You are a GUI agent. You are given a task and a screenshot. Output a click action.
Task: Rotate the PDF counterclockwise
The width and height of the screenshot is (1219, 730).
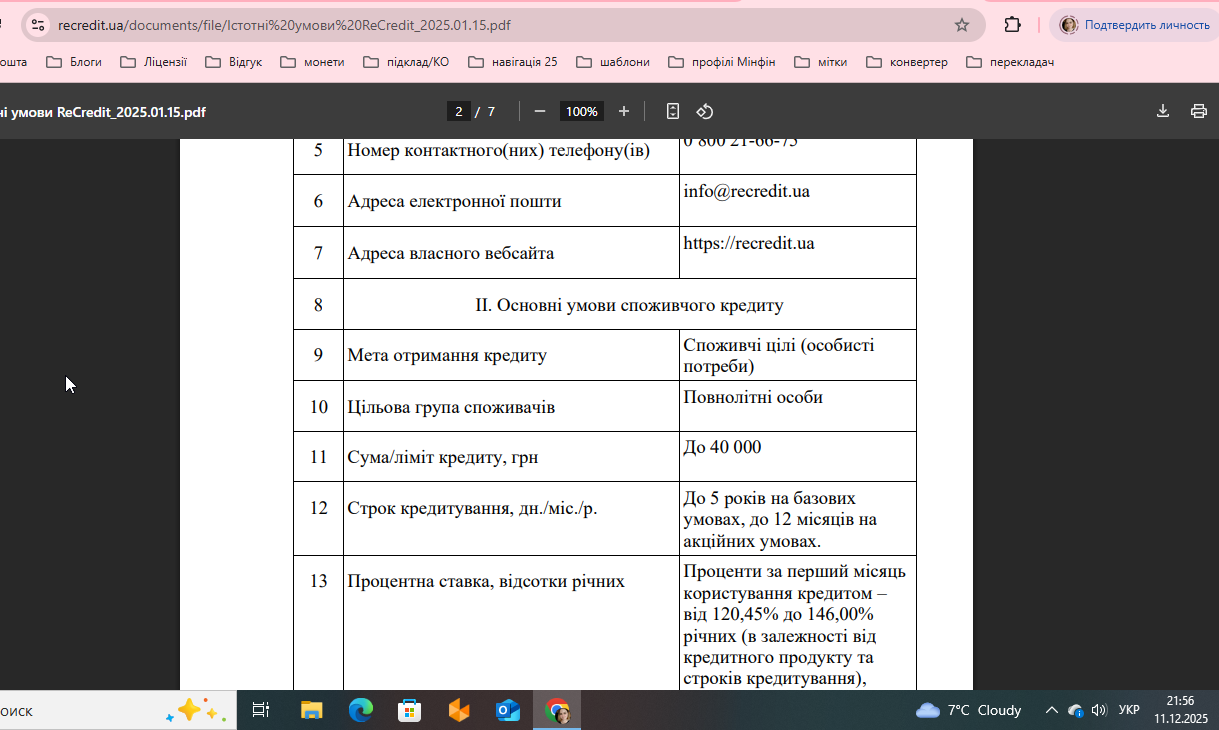pyautogui.click(x=705, y=111)
